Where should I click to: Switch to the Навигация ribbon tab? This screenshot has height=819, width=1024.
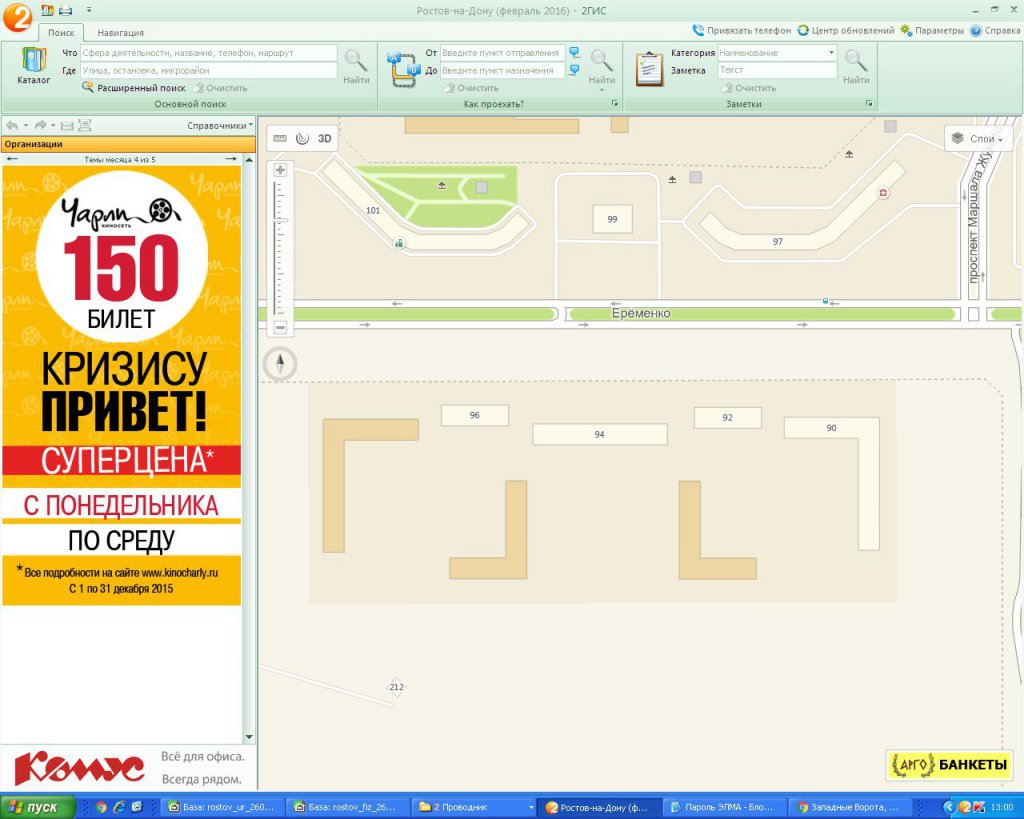[120, 32]
